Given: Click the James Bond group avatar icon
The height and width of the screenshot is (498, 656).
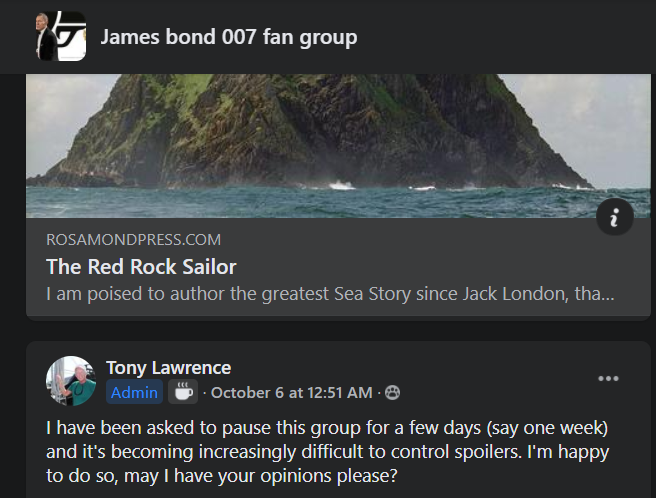Looking at the screenshot, I should coord(56,37).
